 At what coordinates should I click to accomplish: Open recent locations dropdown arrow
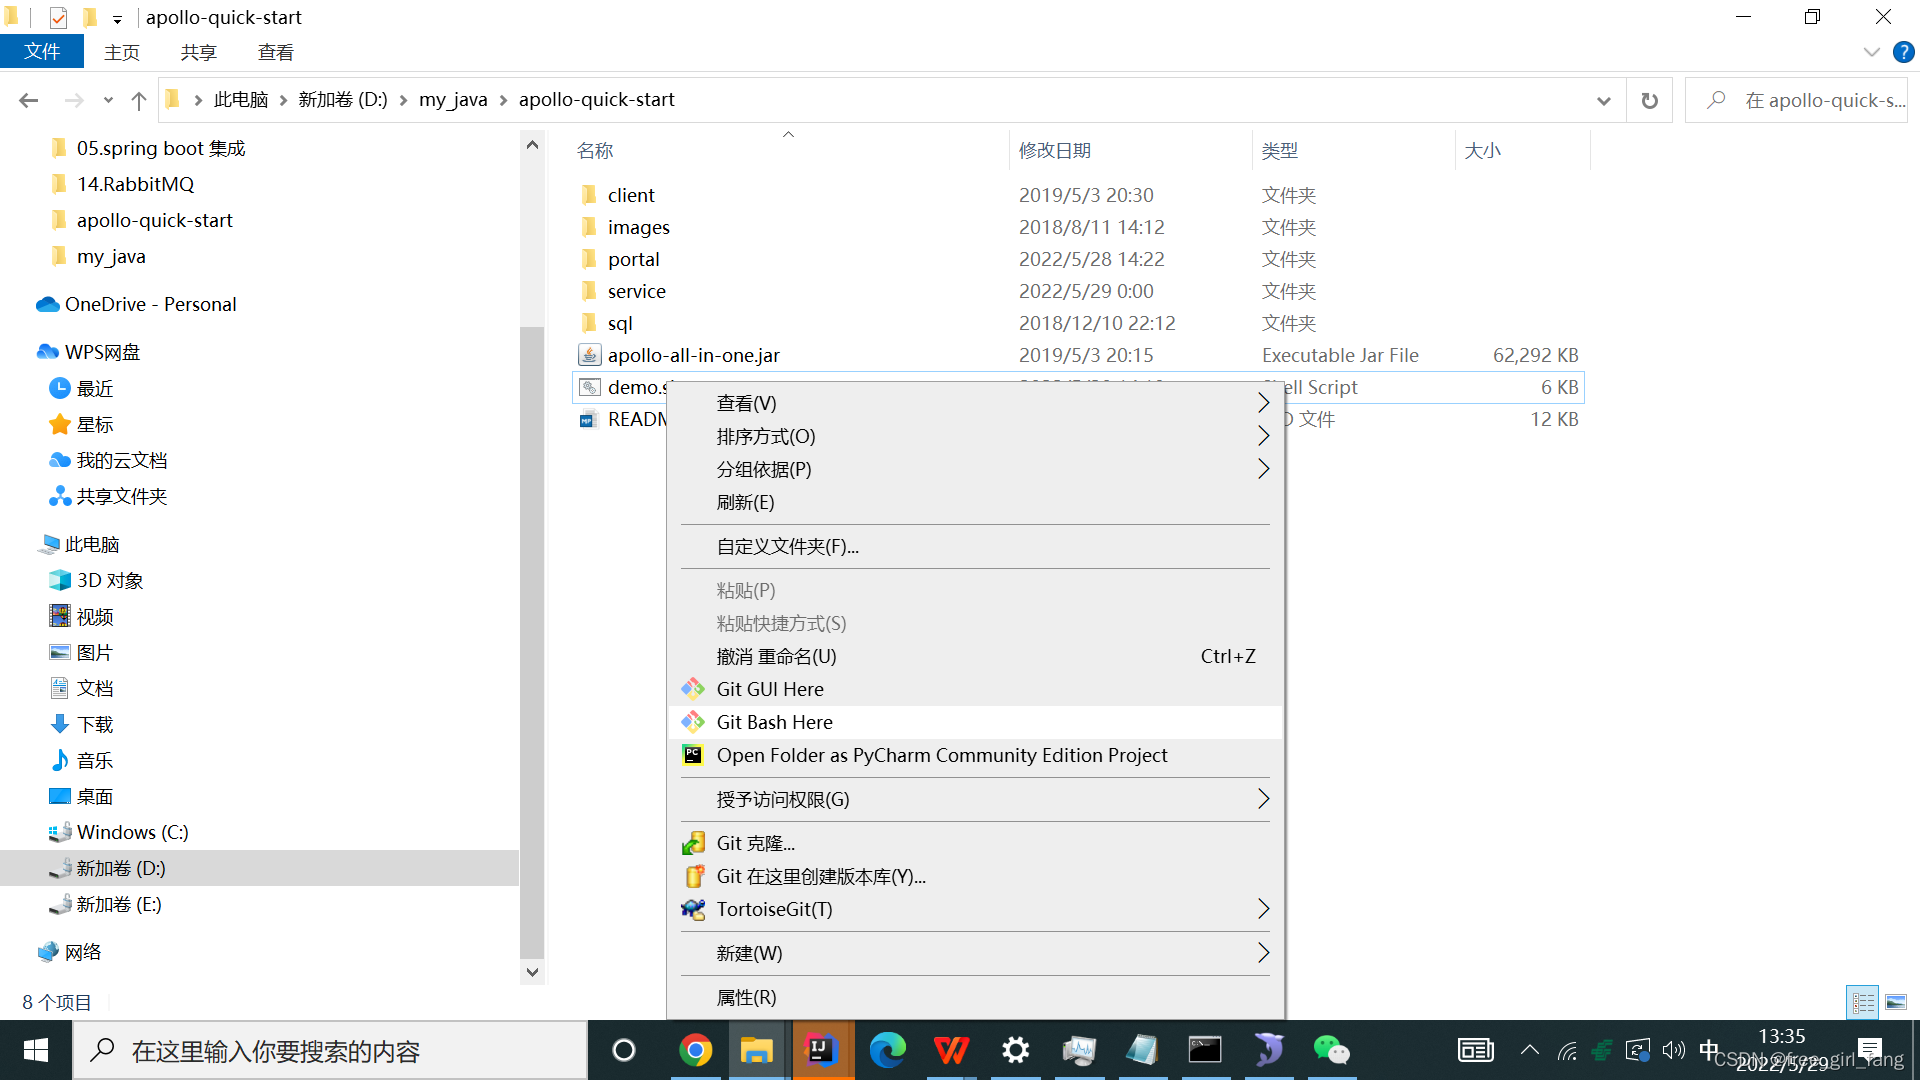(x=108, y=100)
